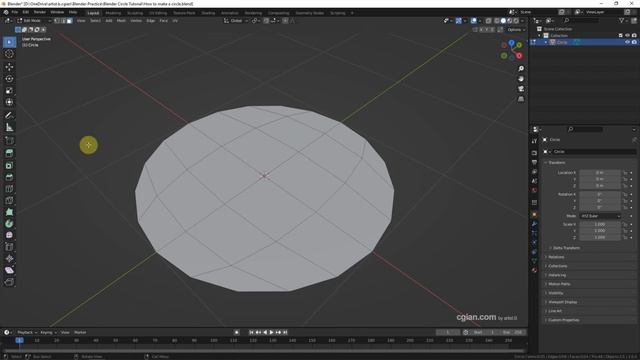Image resolution: width=640 pixels, height=360 pixels.
Task: Click the Location X value field
Action: point(600,173)
